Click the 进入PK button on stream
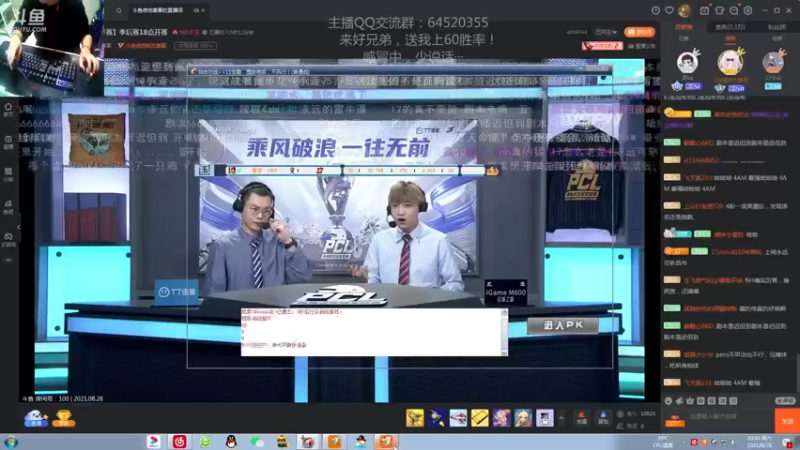800x450 pixels. click(563, 325)
